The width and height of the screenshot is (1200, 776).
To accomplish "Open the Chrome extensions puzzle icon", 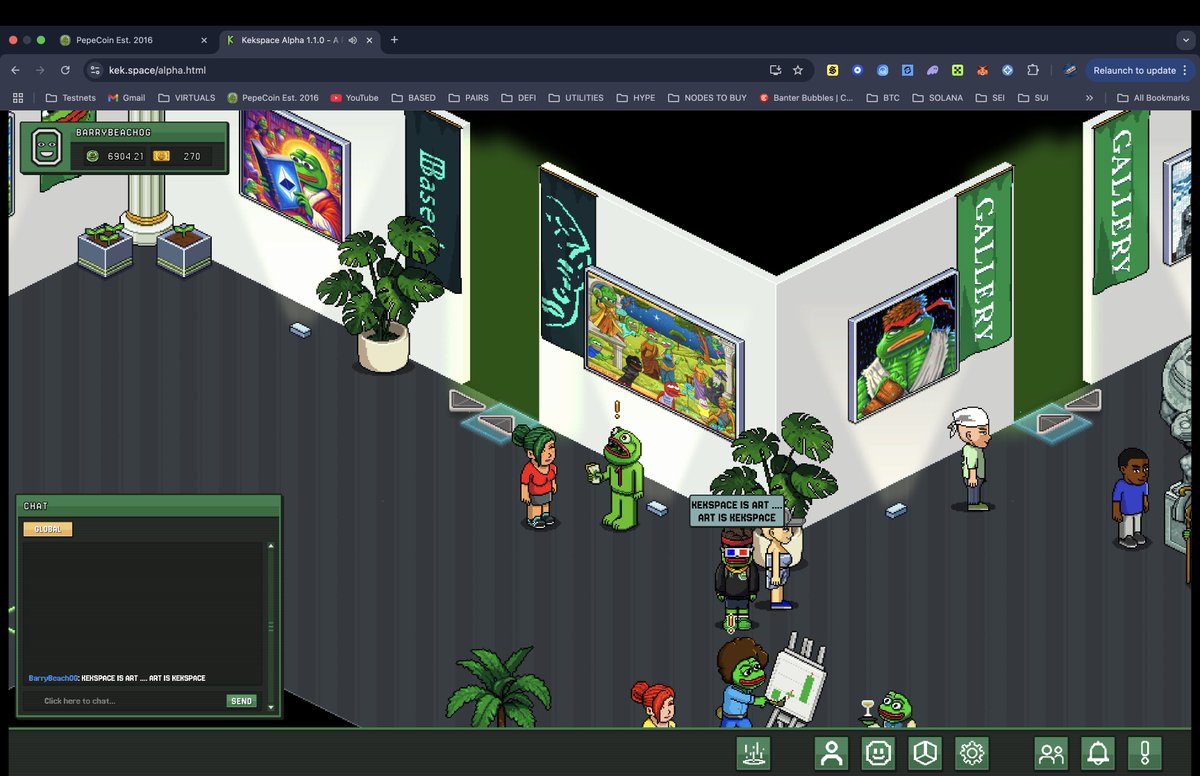I will pyautogui.click(x=1032, y=71).
